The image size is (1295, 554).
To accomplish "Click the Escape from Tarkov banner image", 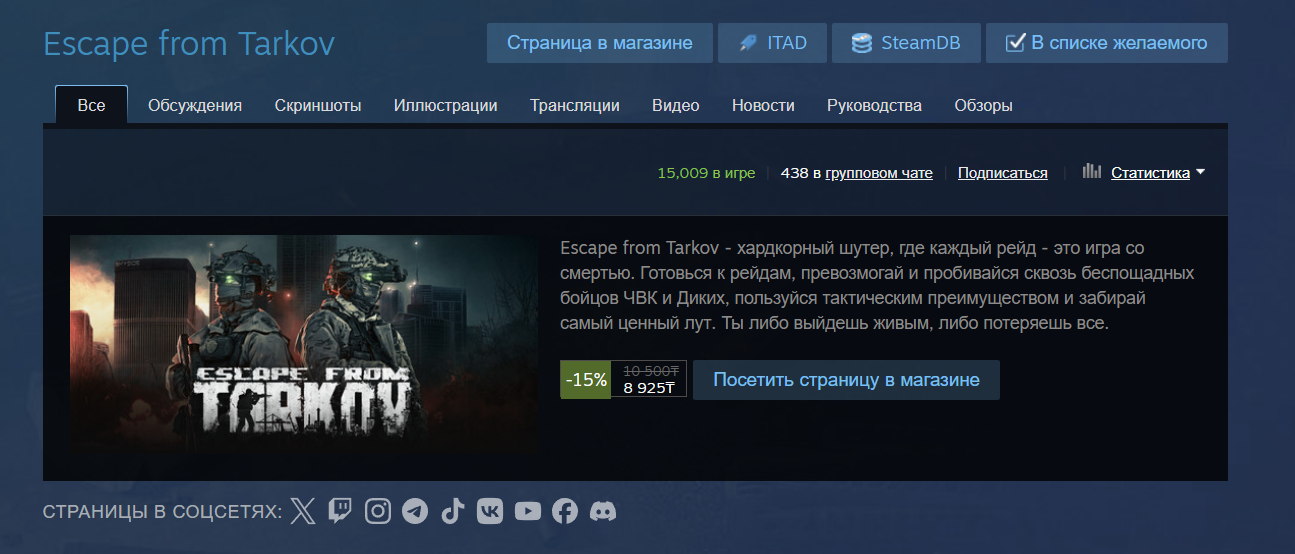I will (x=305, y=346).
